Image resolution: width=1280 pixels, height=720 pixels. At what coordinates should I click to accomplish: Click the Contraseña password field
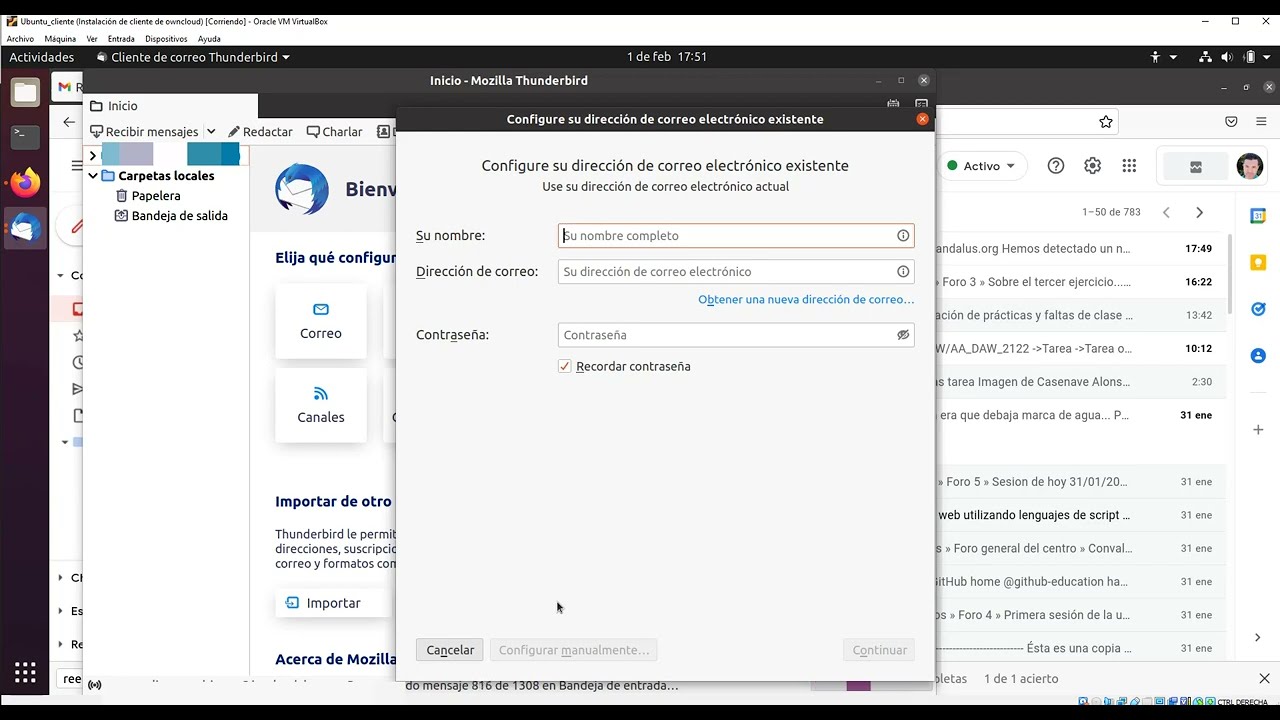point(736,335)
